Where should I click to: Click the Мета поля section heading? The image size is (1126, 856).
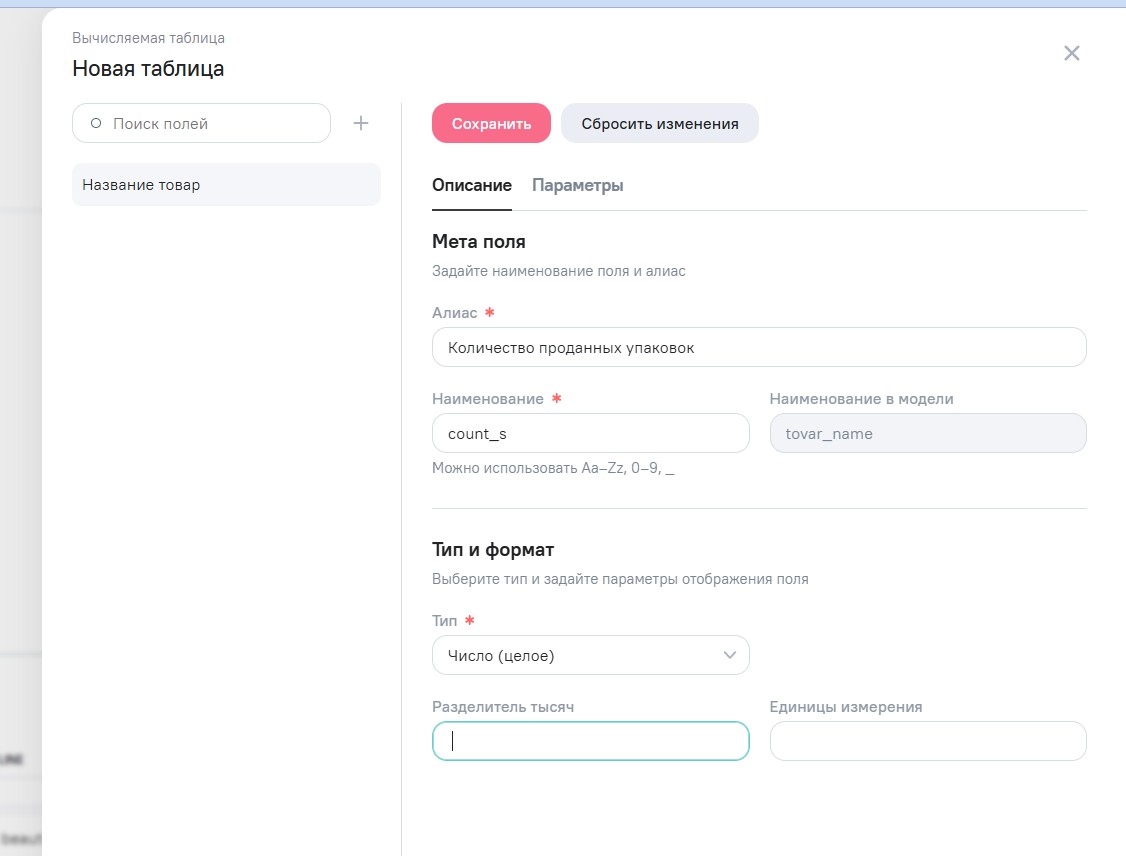pos(478,241)
